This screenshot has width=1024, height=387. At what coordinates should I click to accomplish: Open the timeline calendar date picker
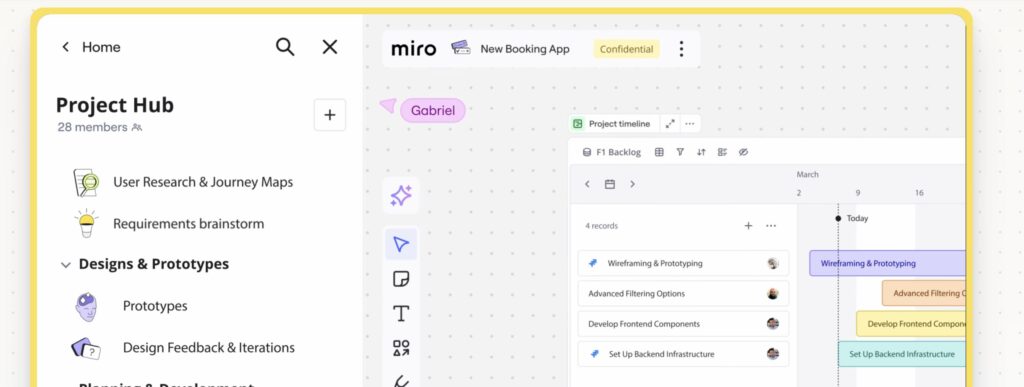click(x=609, y=184)
